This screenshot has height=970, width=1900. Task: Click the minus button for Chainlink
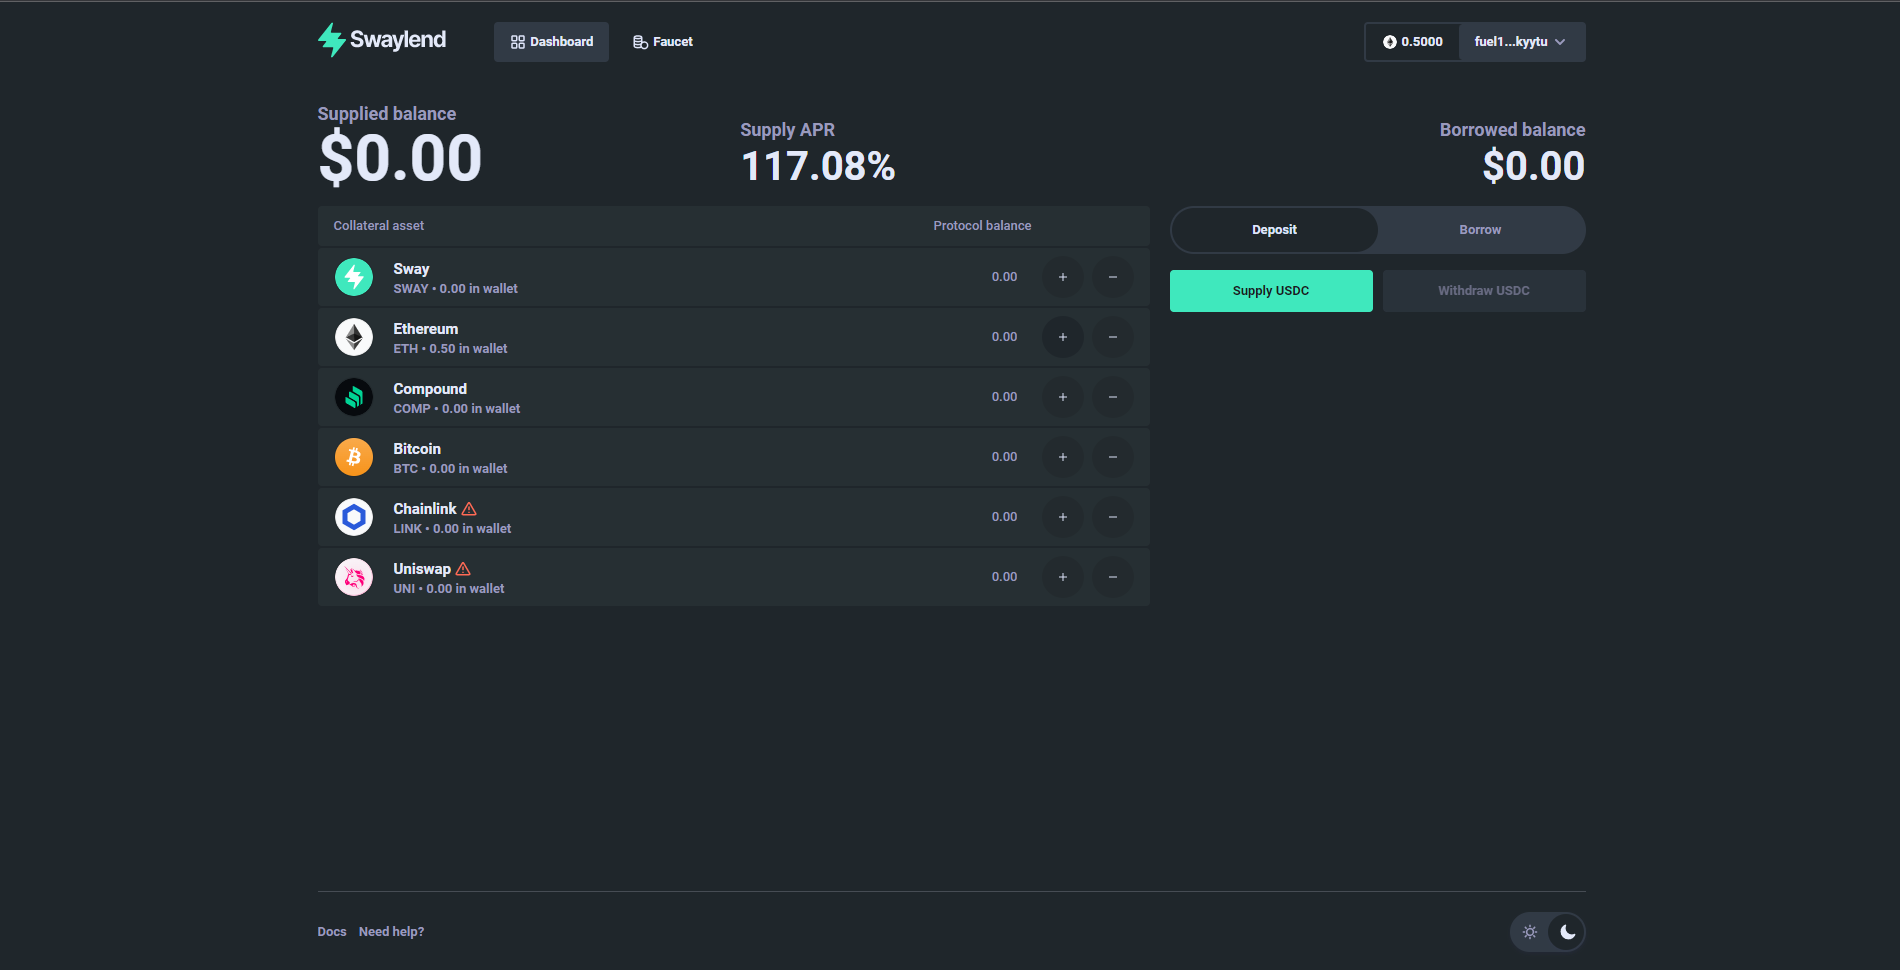click(x=1113, y=517)
